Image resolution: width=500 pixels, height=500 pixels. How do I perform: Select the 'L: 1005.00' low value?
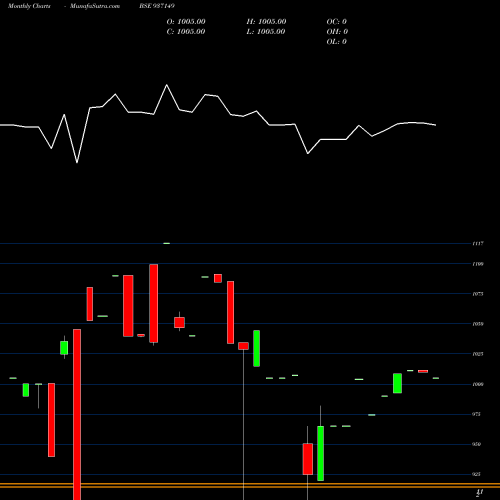click(x=266, y=32)
